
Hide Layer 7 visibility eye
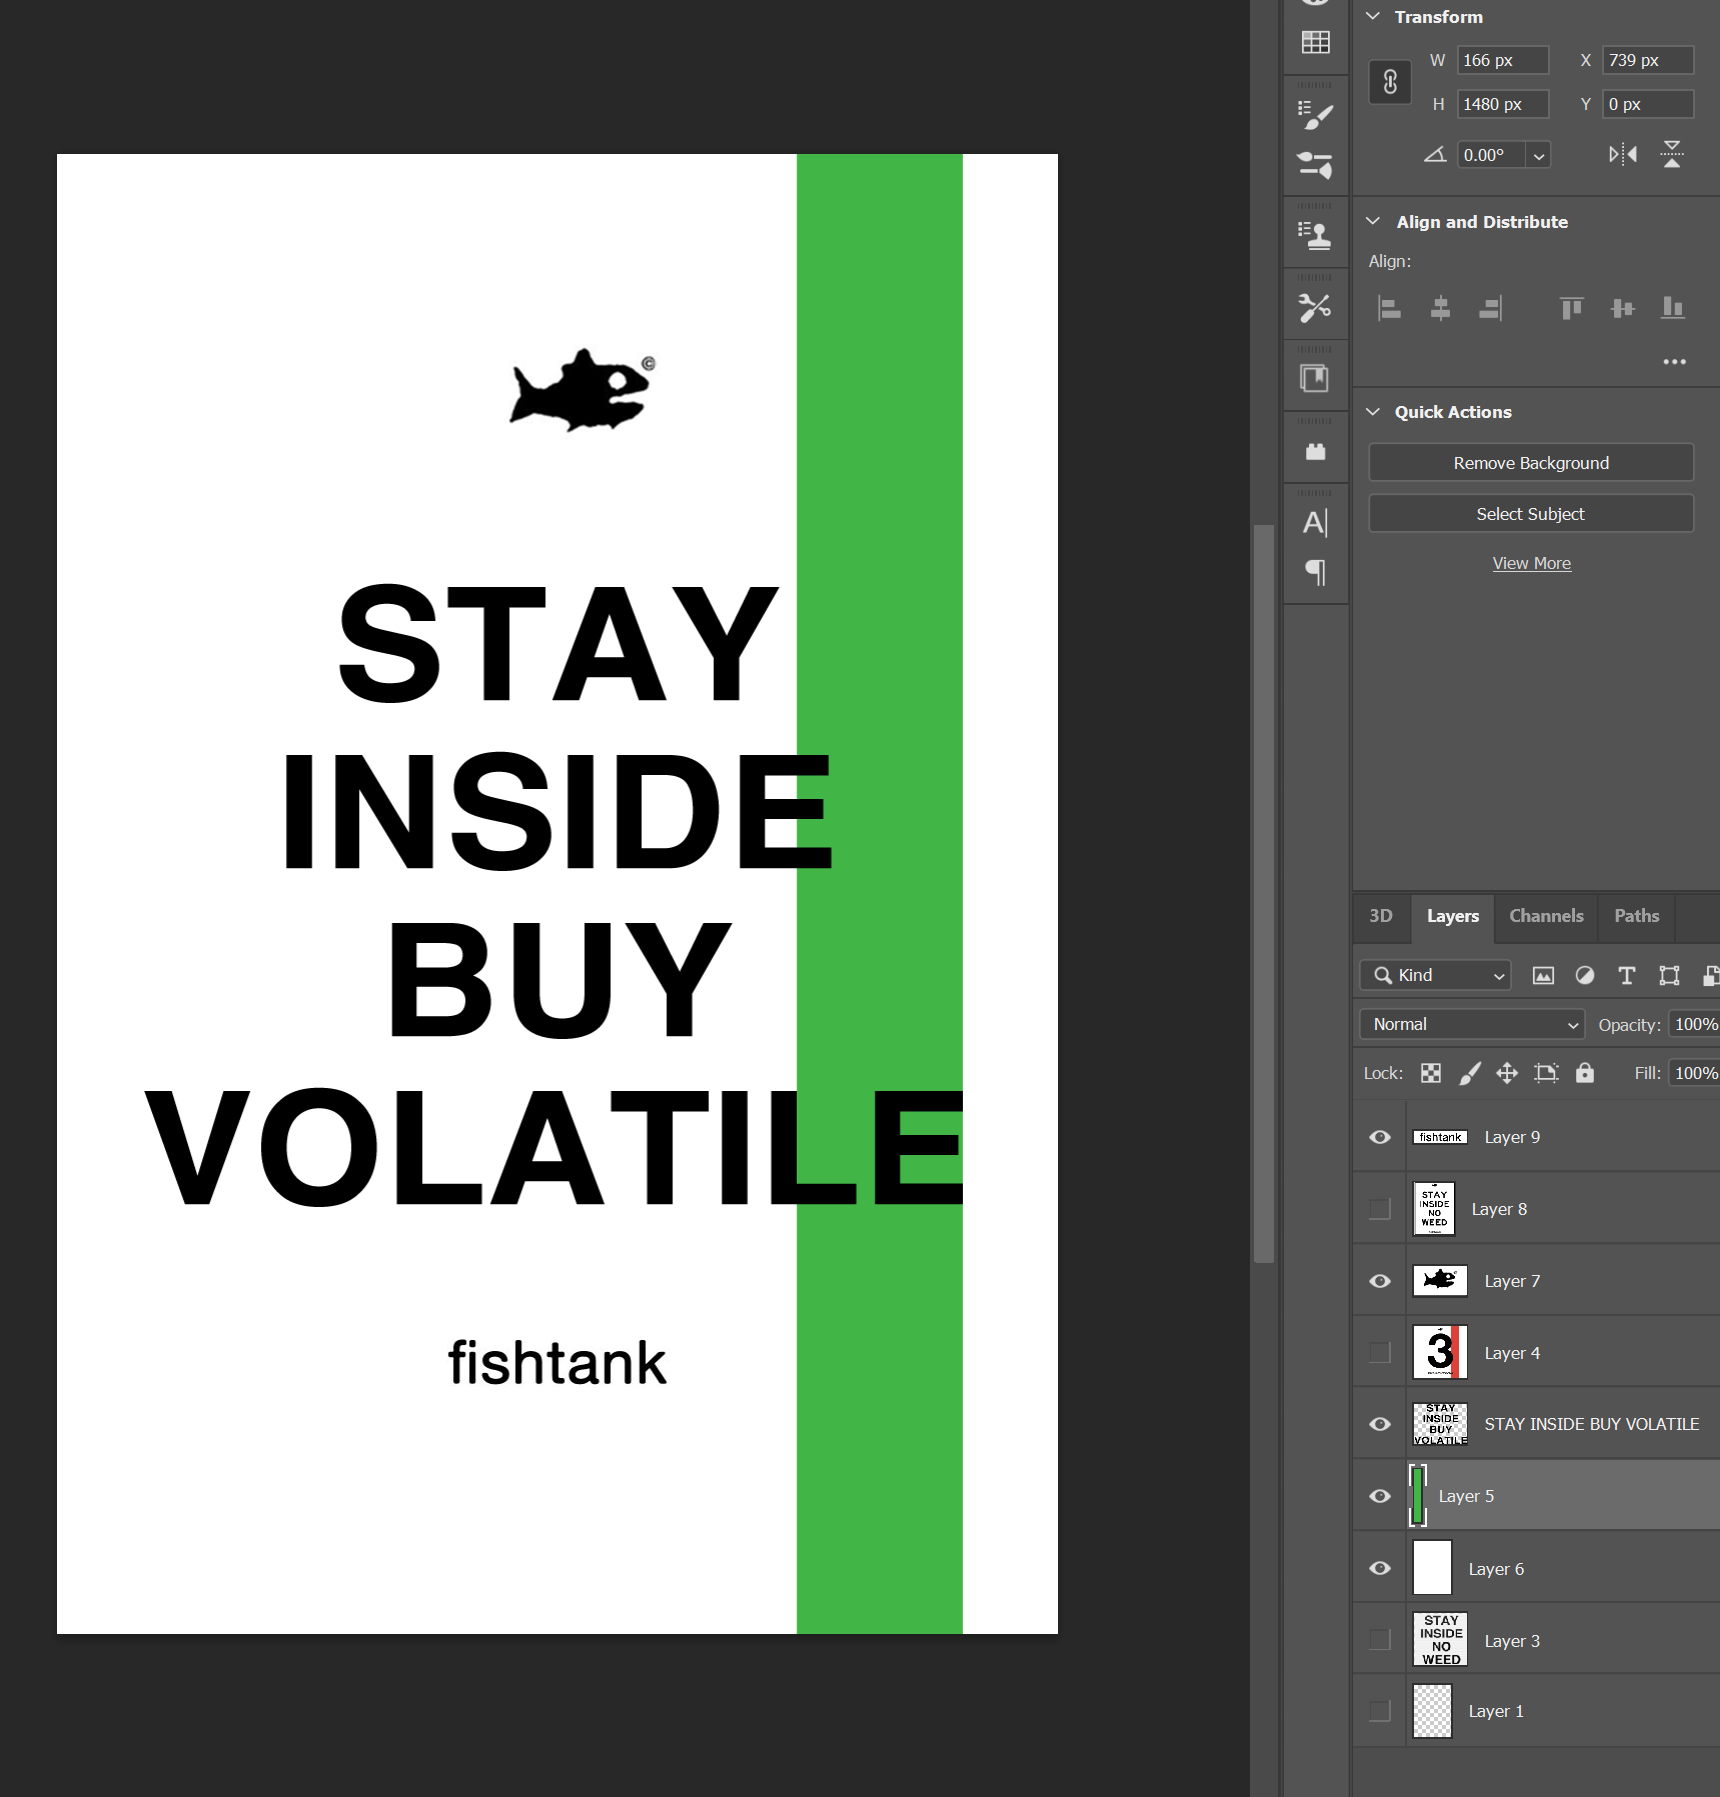[x=1380, y=1281]
